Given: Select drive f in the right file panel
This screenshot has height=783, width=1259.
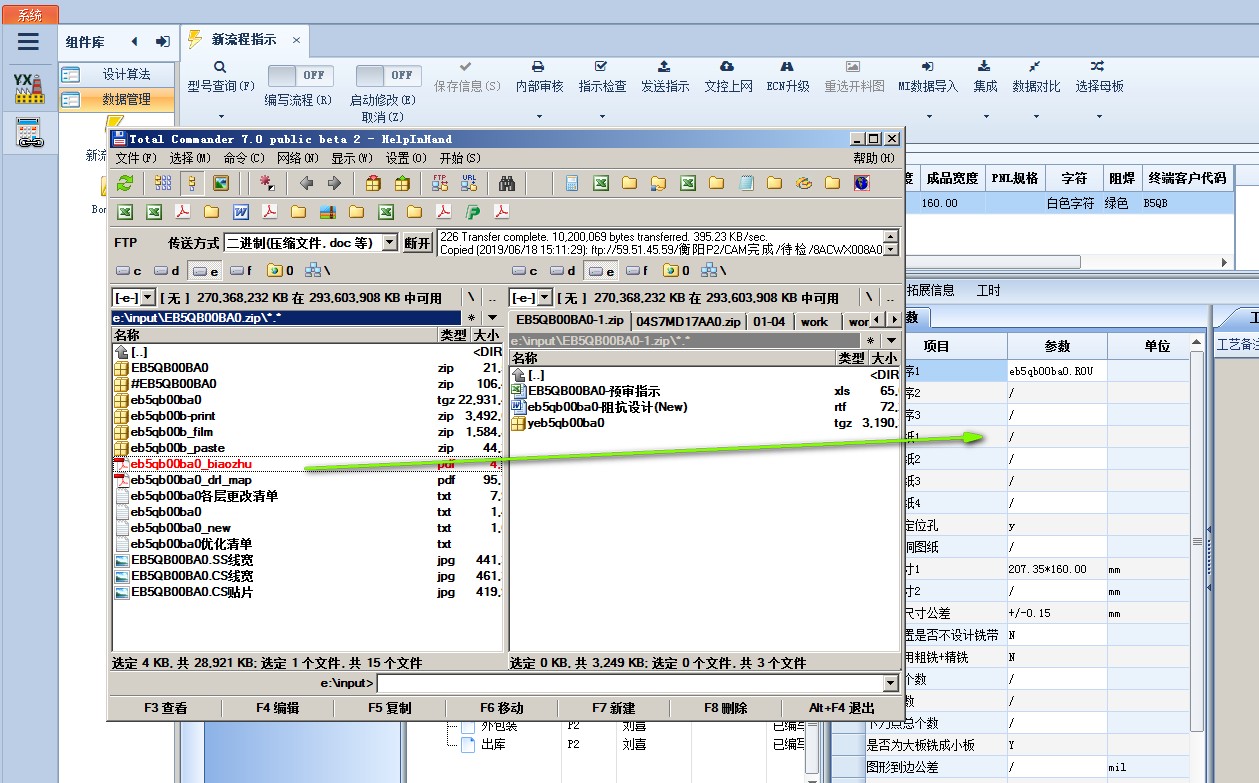Looking at the screenshot, I should click(x=636, y=270).
